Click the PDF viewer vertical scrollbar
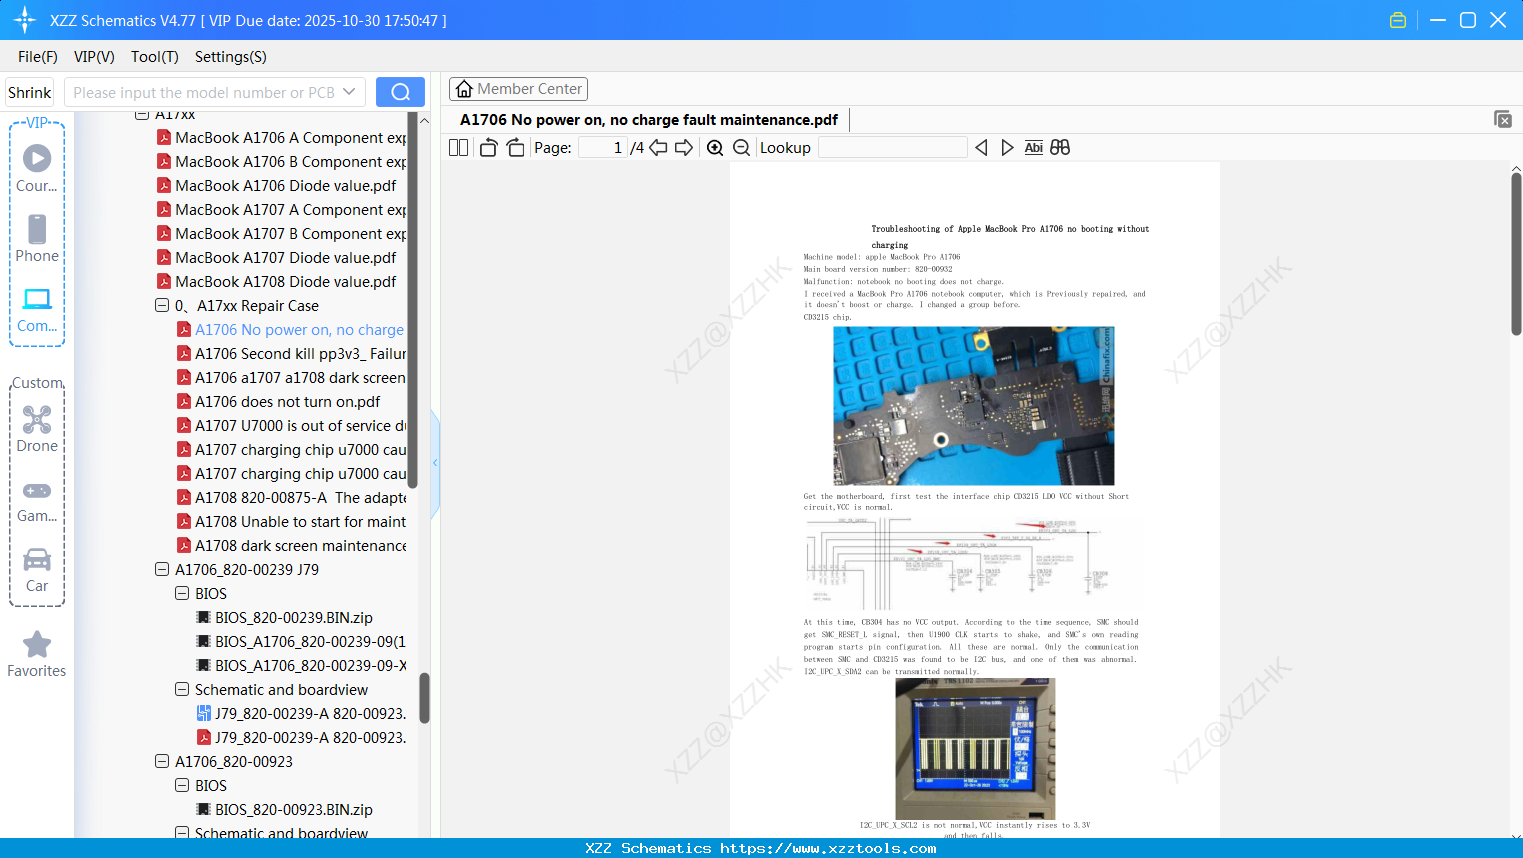Viewport: 1523px width, 858px height. click(x=1516, y=254)
